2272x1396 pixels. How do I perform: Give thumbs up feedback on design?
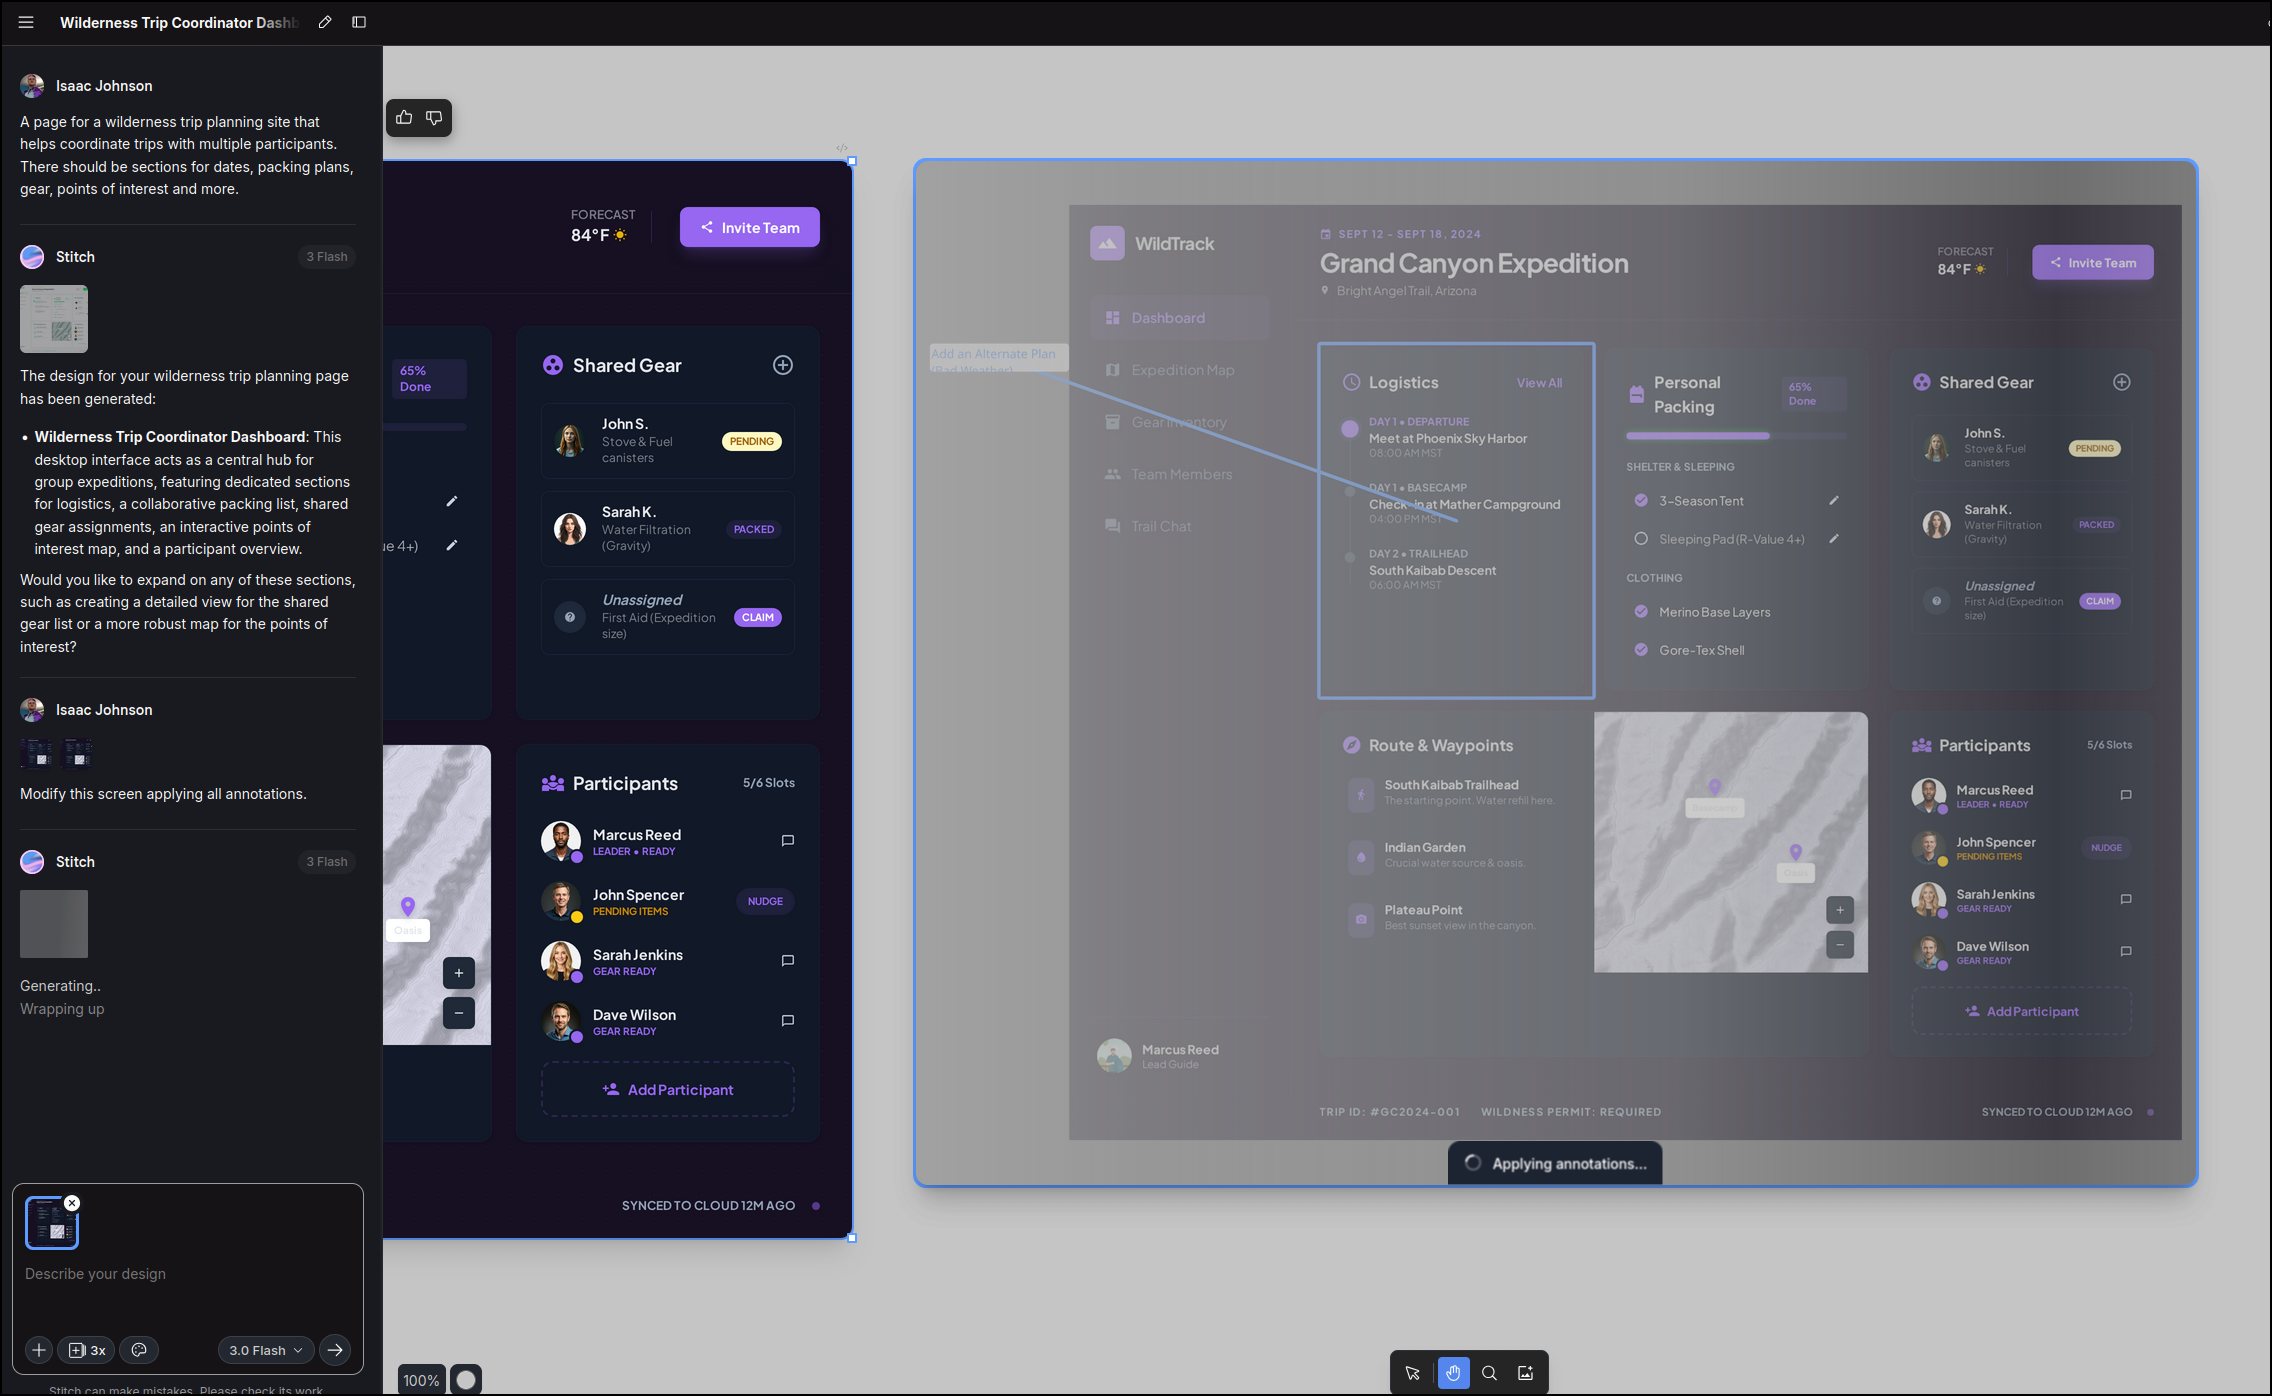[404, 118]
